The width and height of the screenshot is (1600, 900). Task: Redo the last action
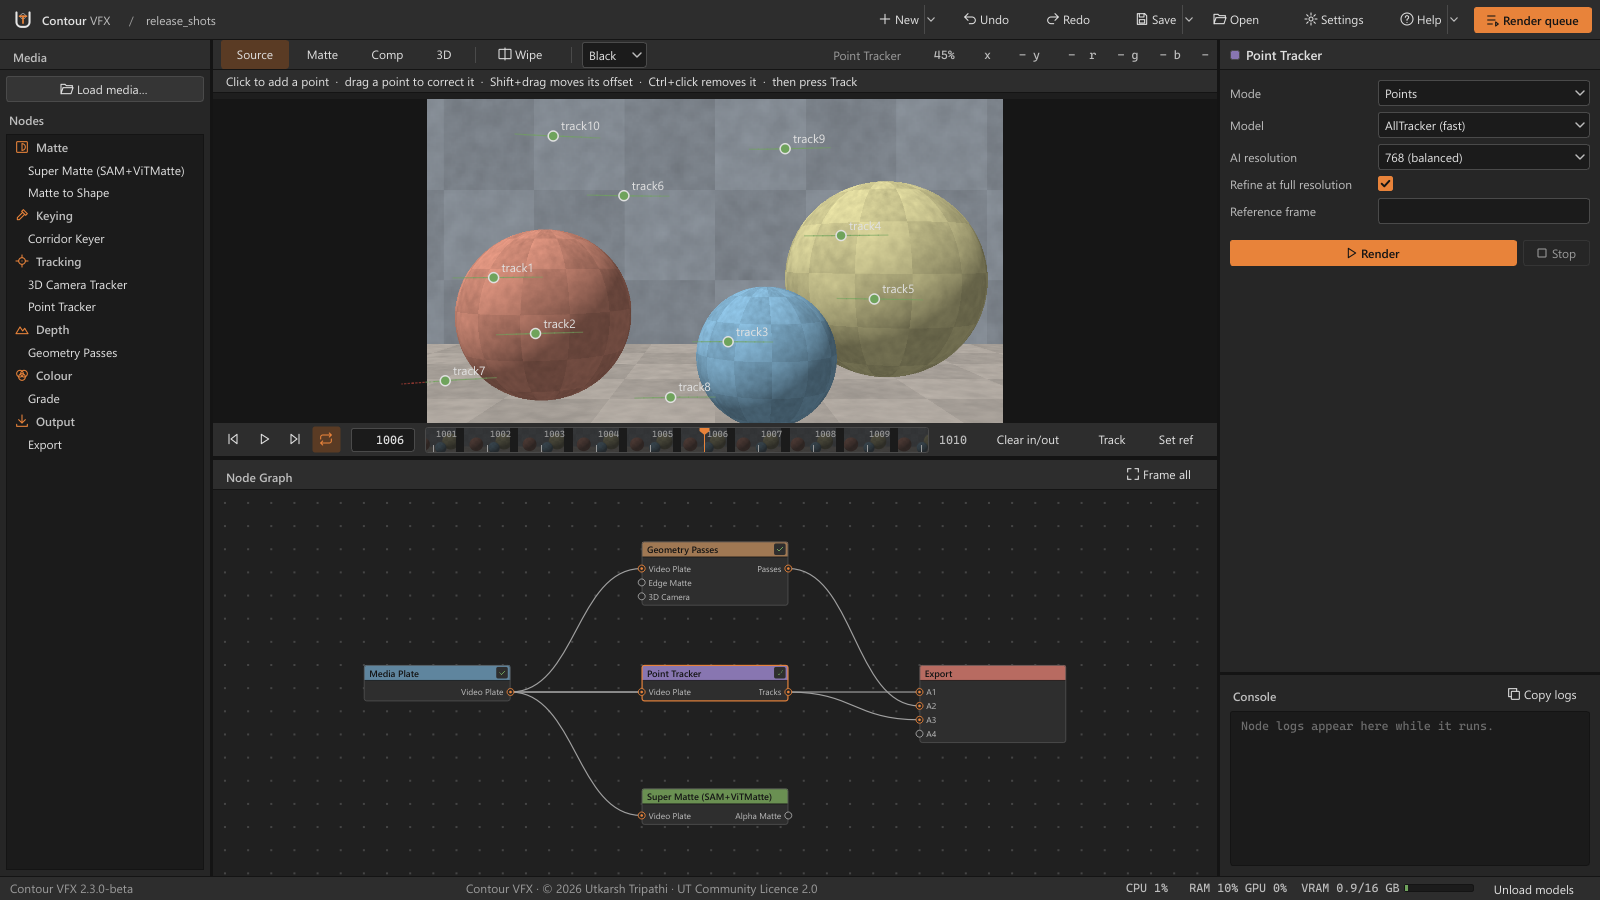tap(1068, 20)
